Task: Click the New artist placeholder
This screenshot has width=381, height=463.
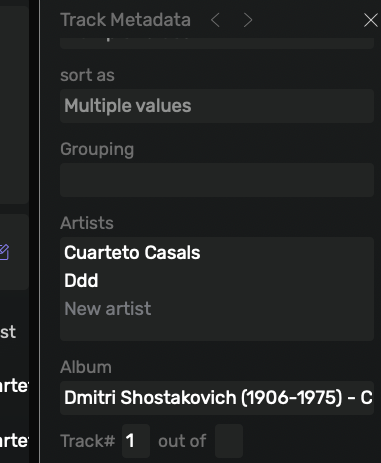Action: (108, 308)
